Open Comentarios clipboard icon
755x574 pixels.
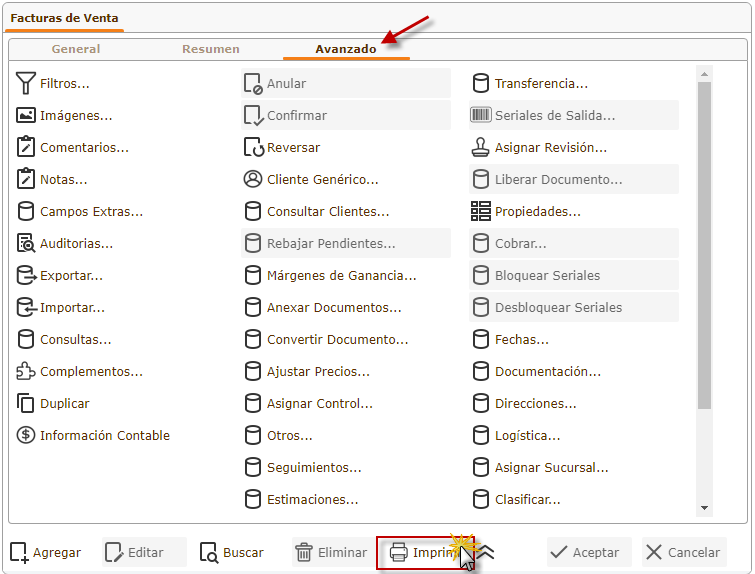point(26,147)
